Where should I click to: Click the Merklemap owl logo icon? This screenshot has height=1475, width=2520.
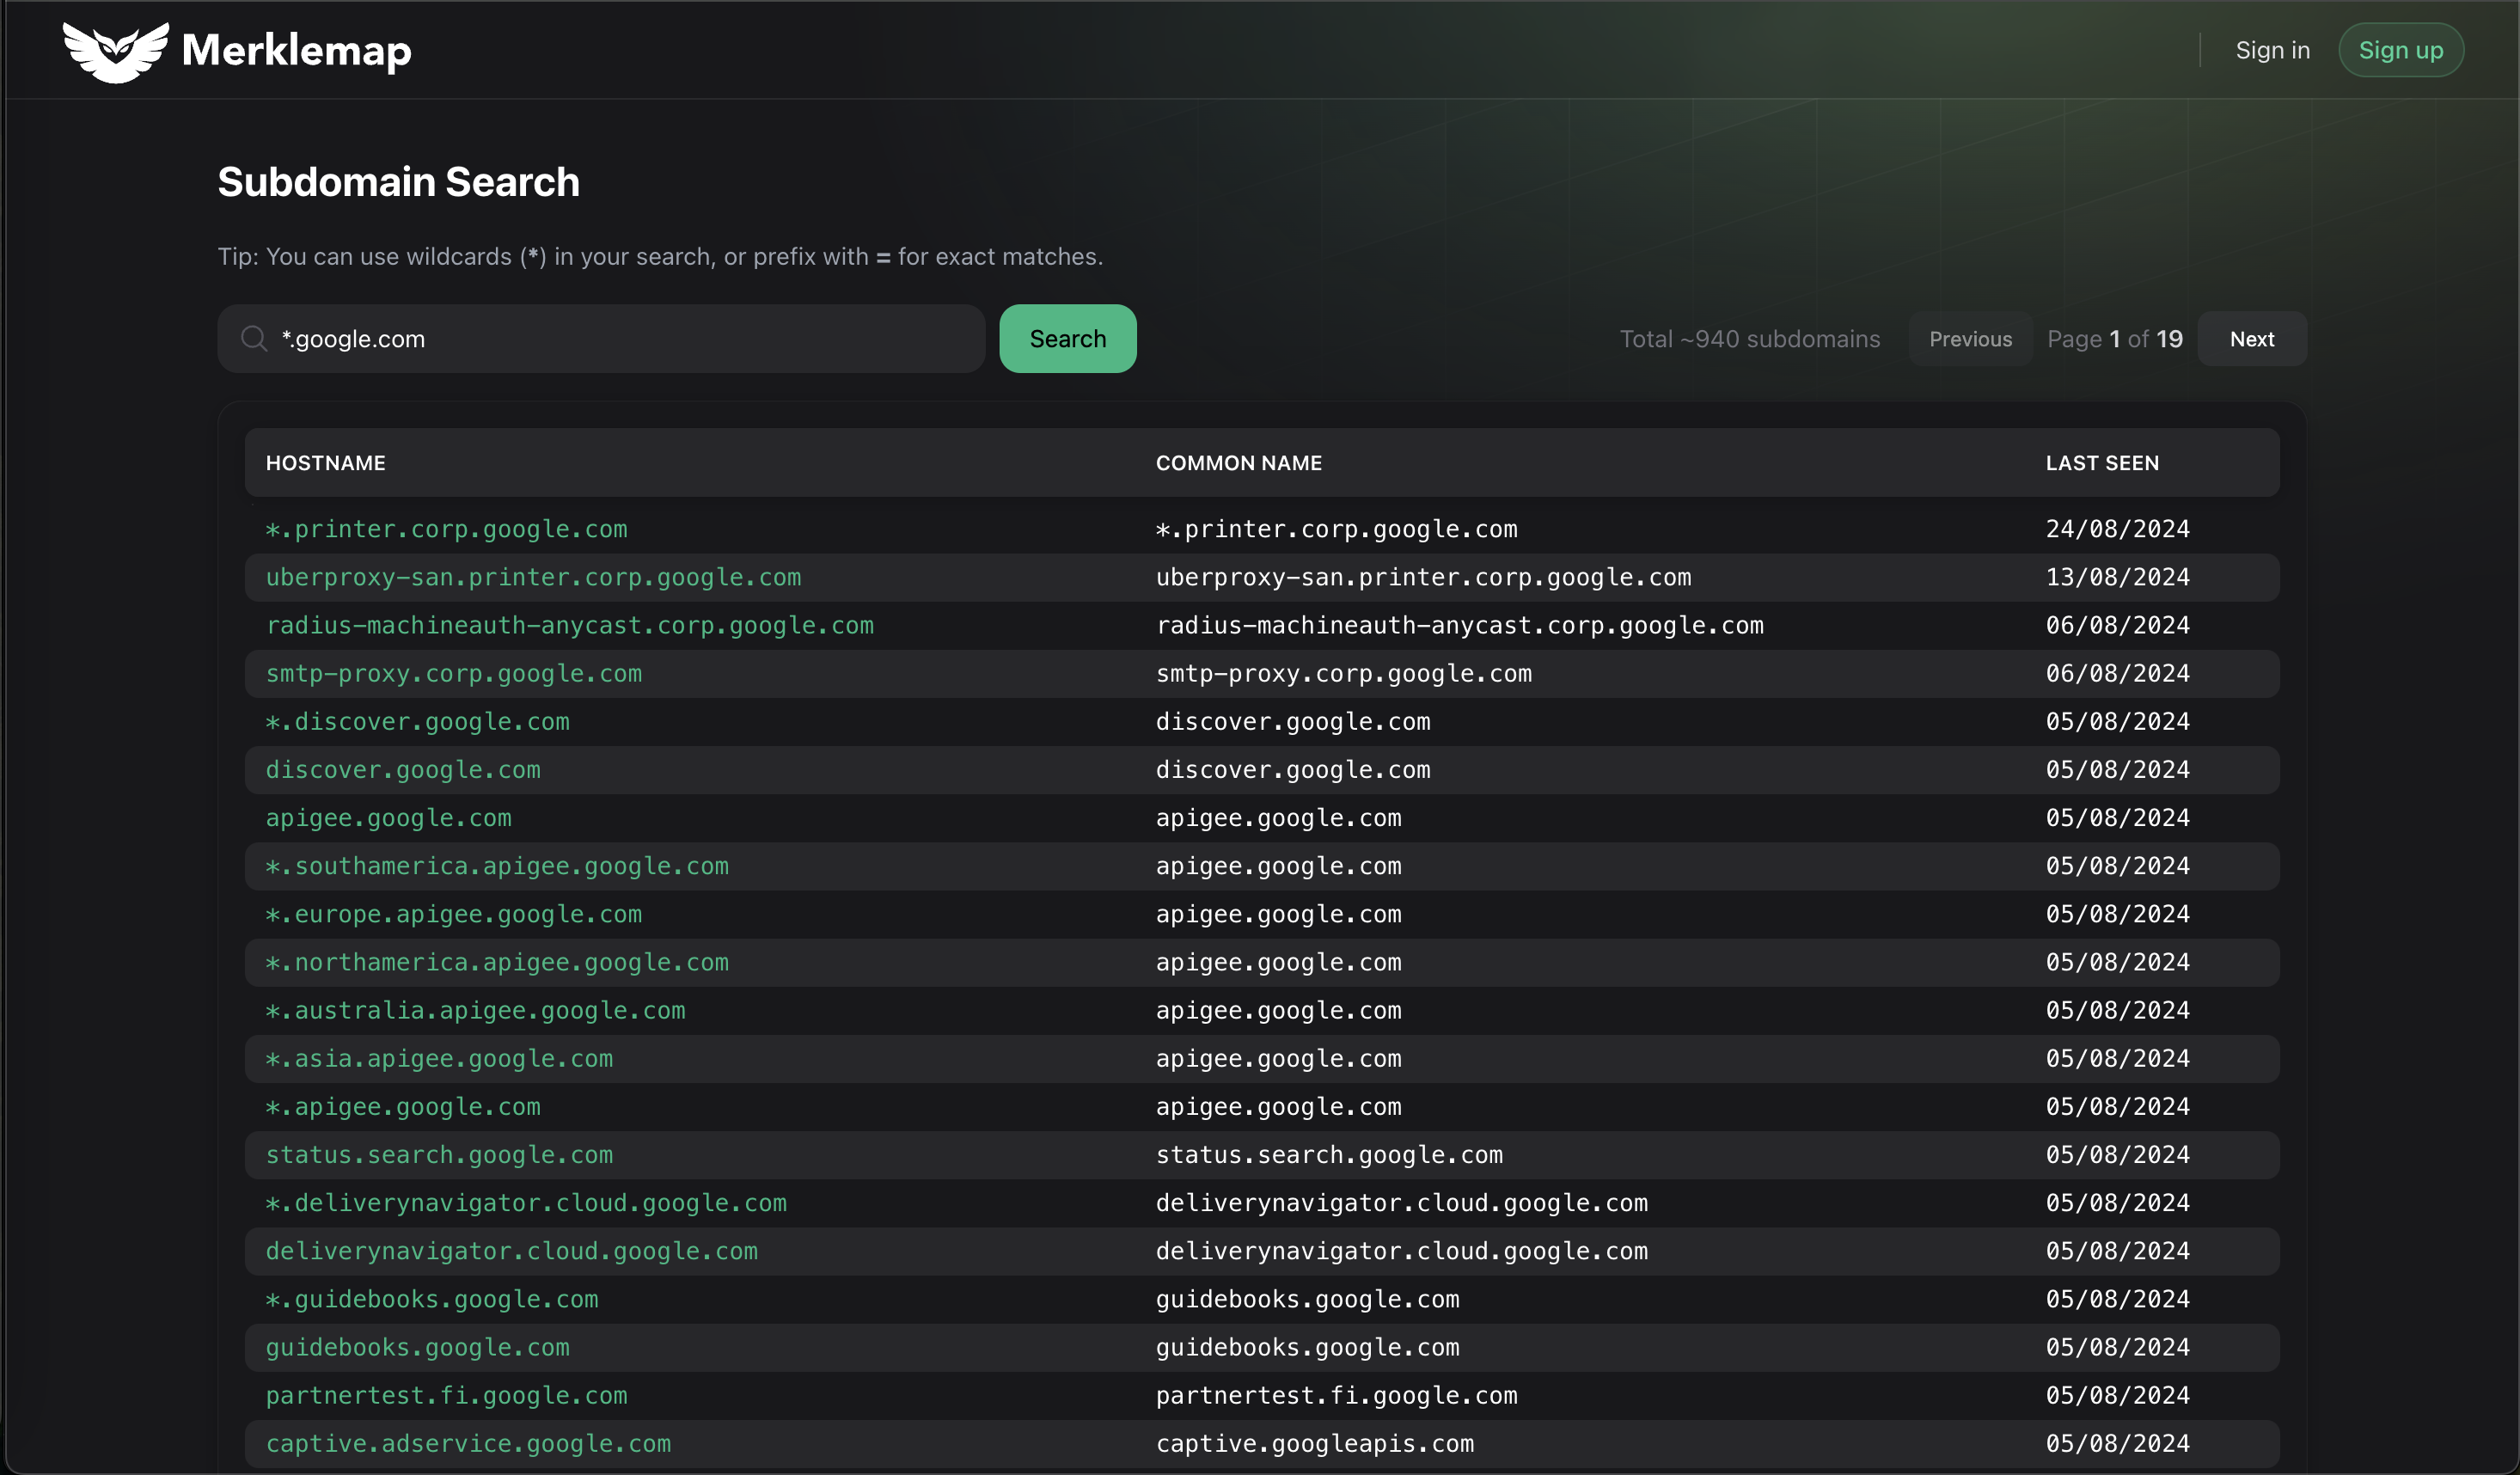pos(116,51)
